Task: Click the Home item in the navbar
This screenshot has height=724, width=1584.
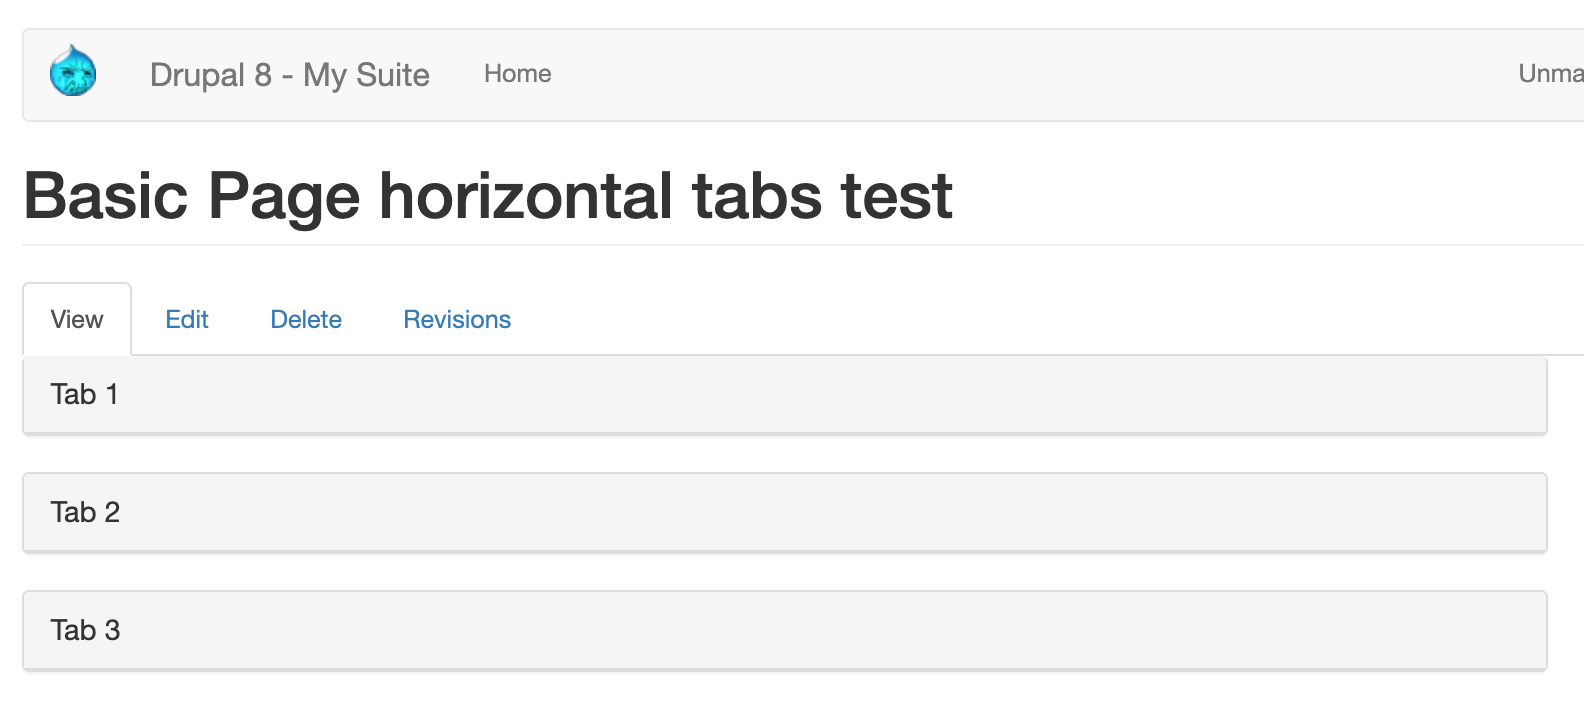Action: point(517,73)
